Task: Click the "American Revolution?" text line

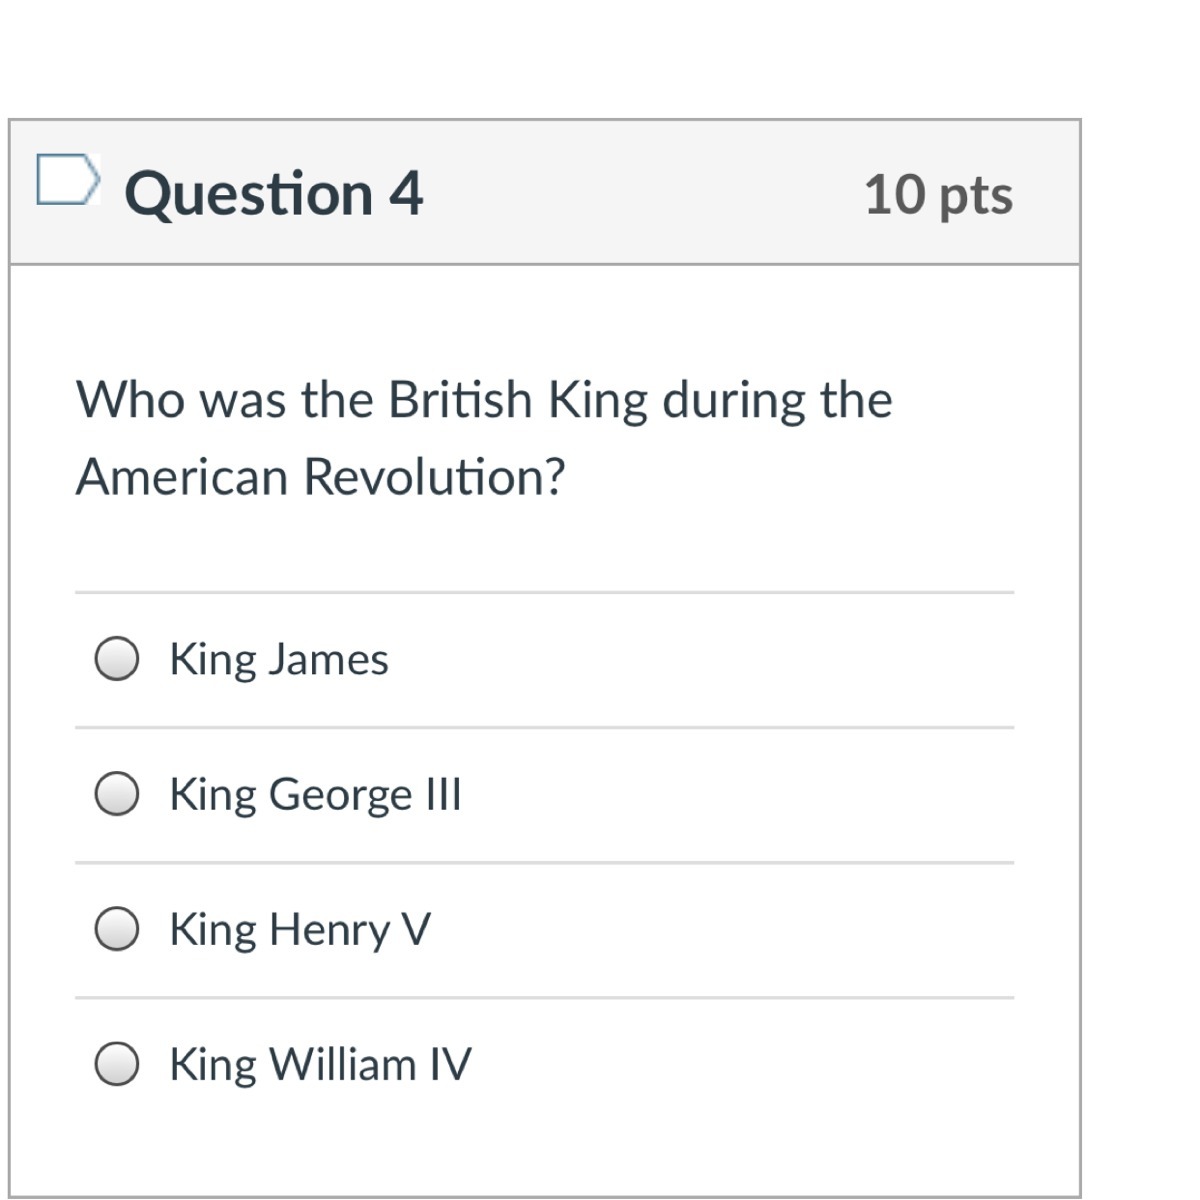Action: (320, 476)
